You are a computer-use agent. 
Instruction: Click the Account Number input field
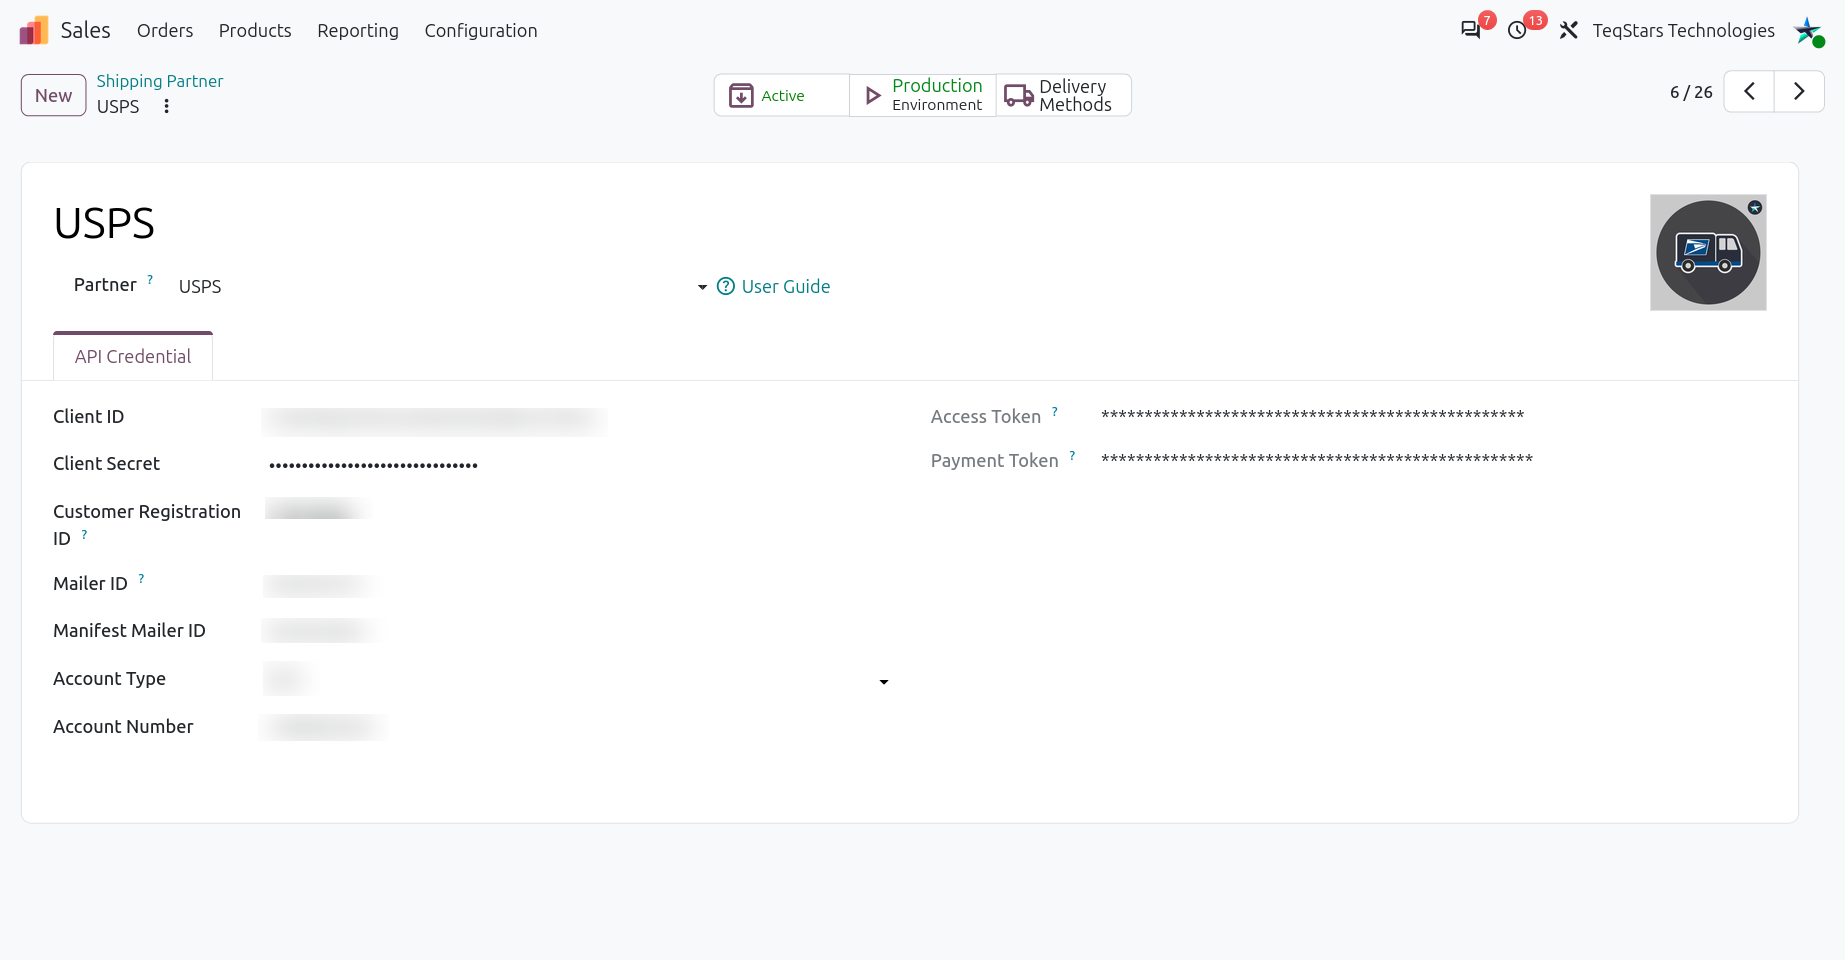tap(324, 727)
